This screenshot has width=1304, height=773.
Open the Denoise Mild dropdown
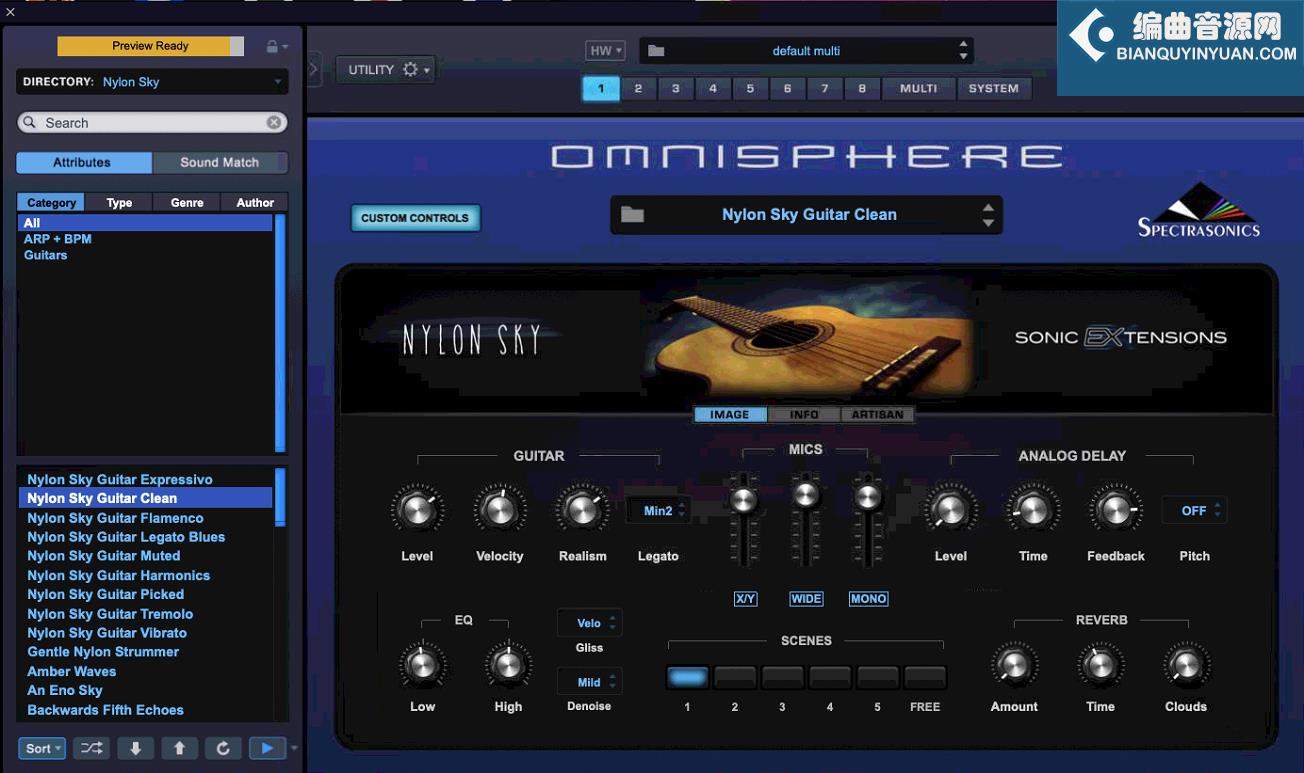tap(589, 683)
